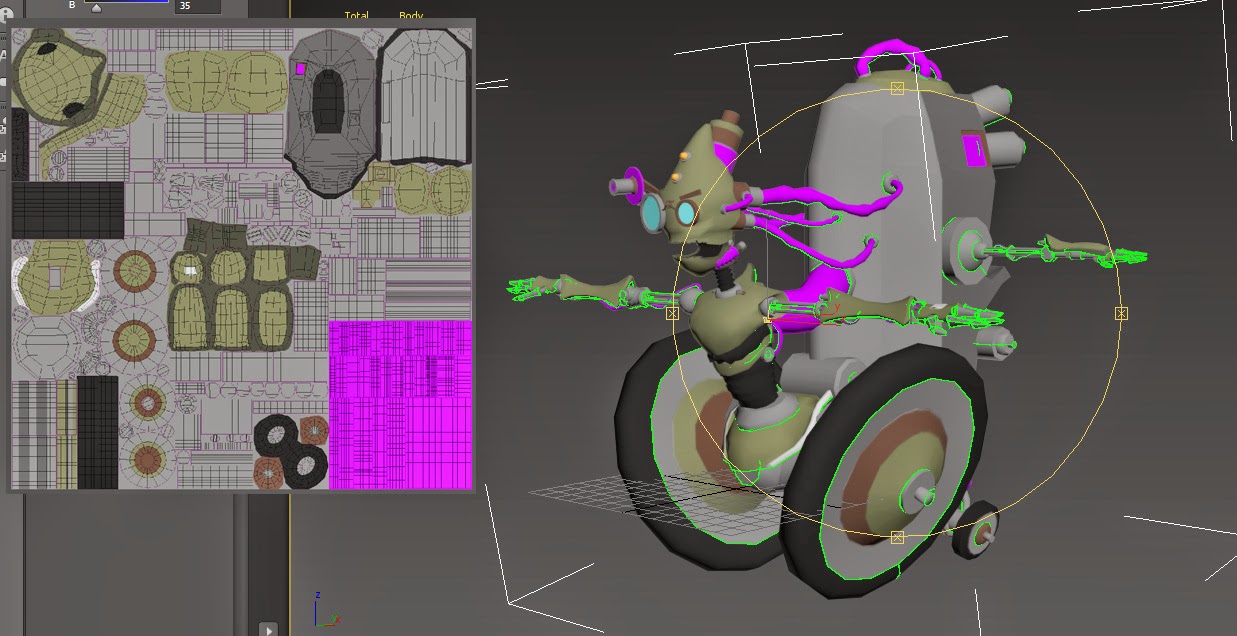Click the top handle of the yellow rotation gizmo

click(897, 89)
